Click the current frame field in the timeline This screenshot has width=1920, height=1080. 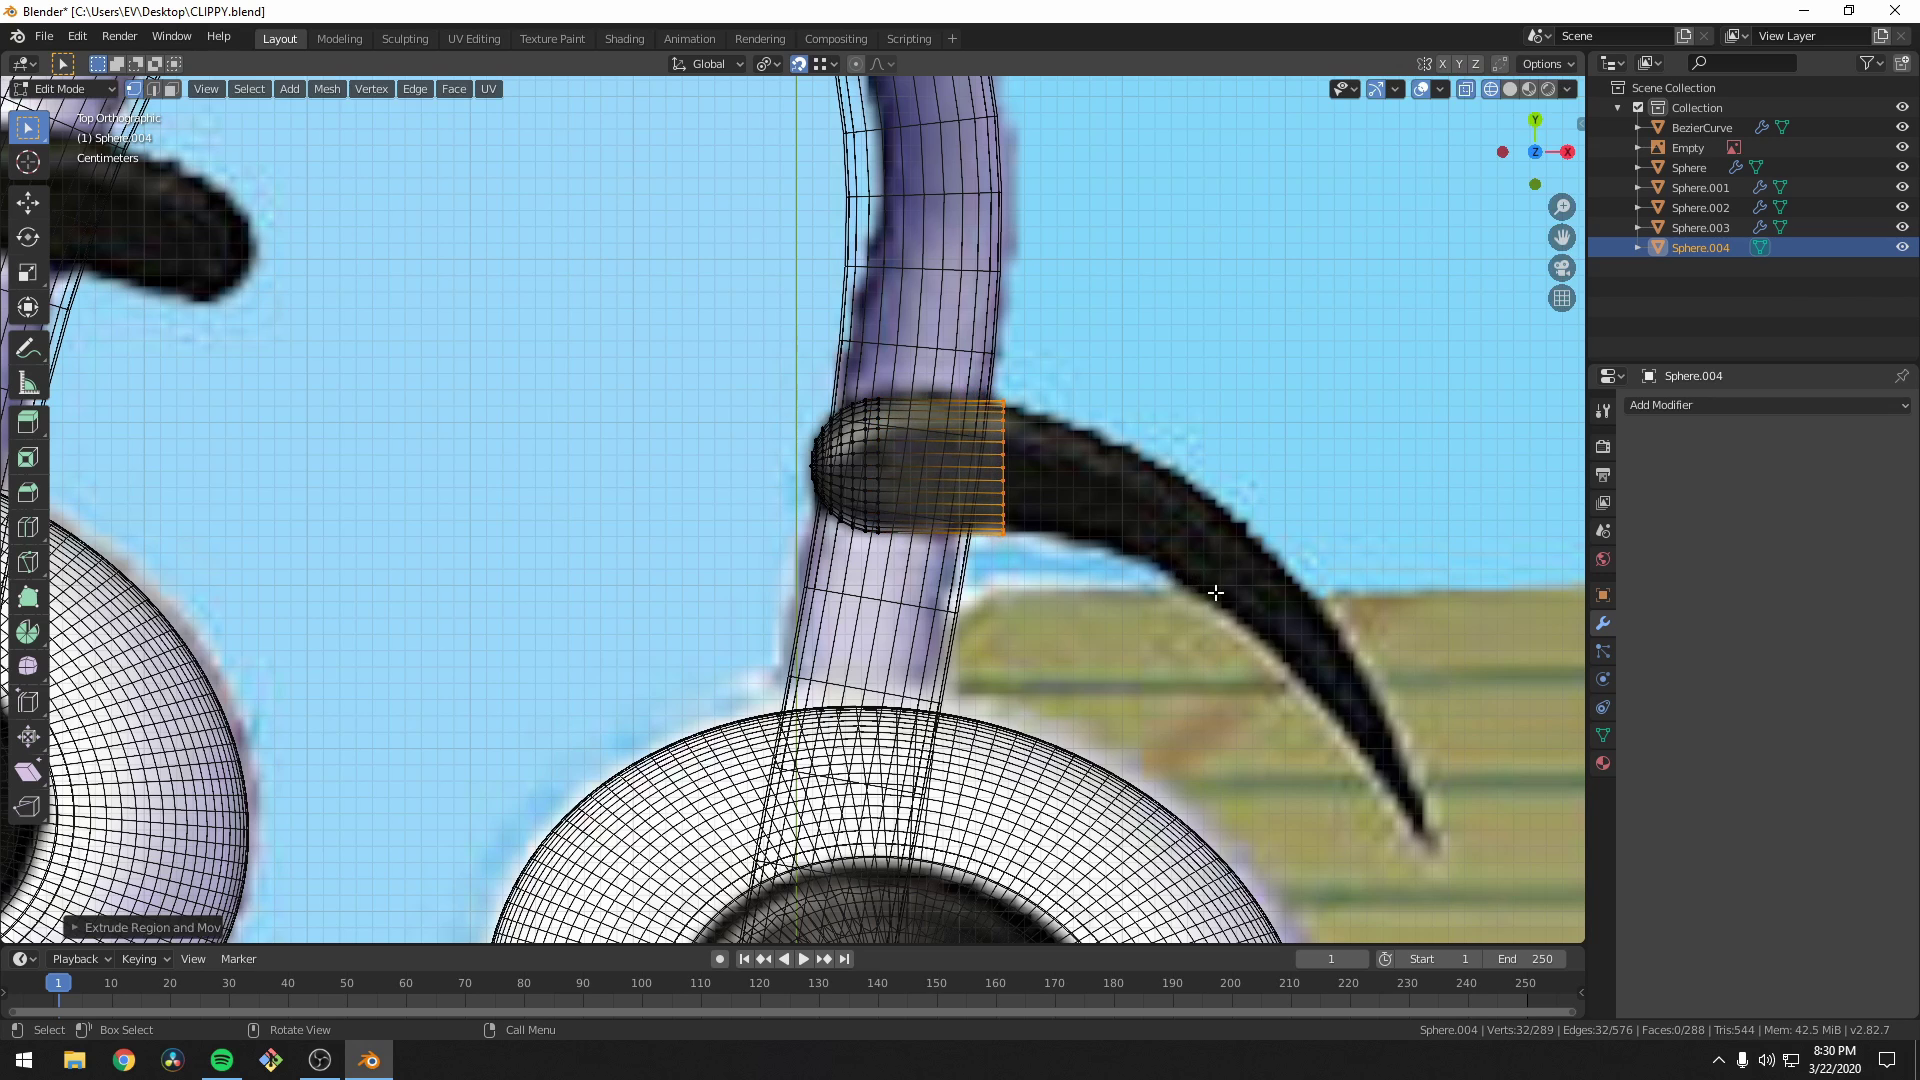(1331, 958)
